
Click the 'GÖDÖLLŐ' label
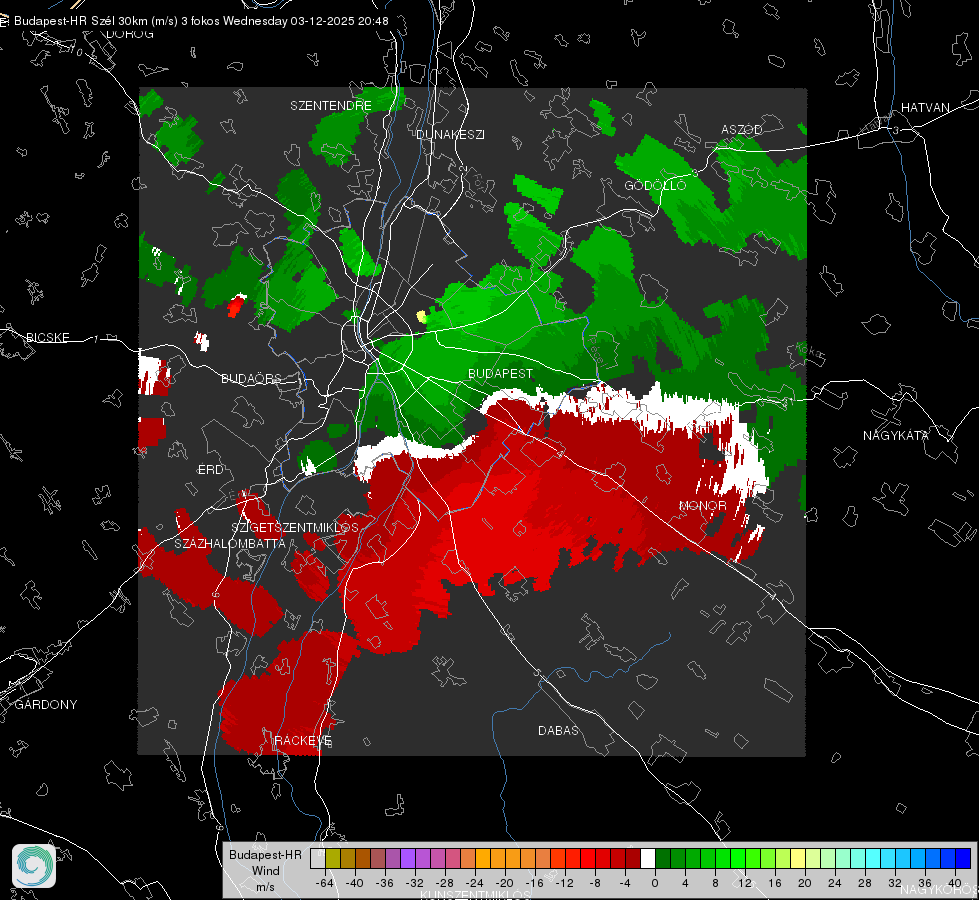click(655, 185)
